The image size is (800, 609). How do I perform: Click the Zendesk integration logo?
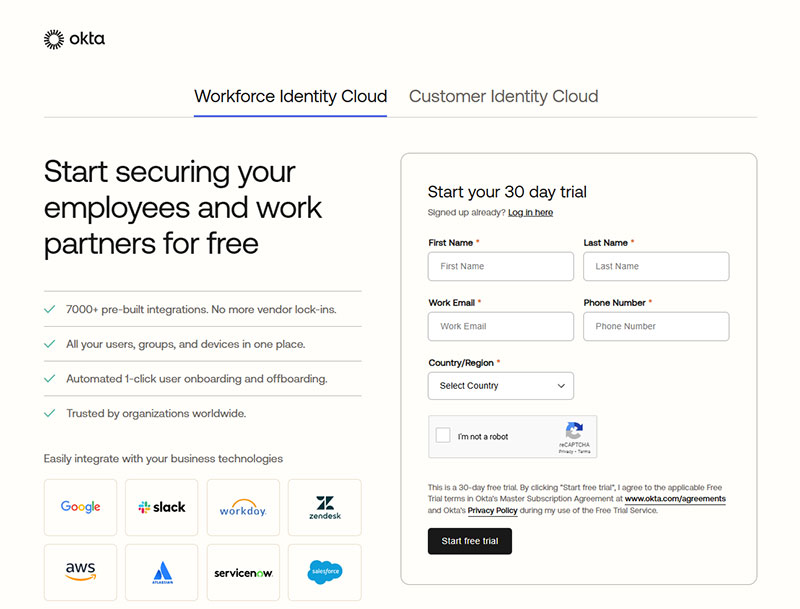[x=324, y=507]
